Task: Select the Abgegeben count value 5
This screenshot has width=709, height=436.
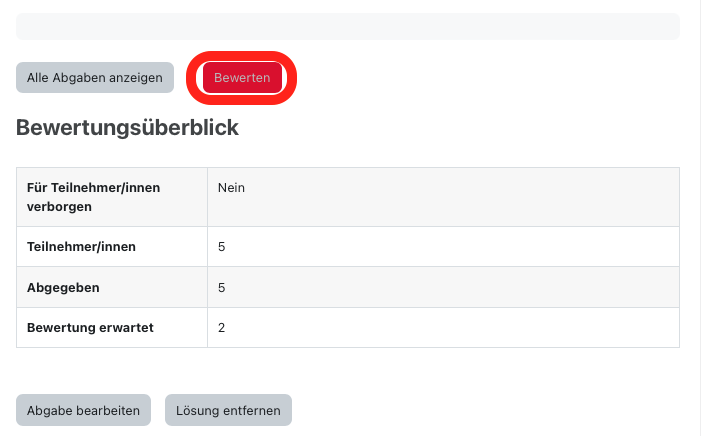Action: point(222,287)
